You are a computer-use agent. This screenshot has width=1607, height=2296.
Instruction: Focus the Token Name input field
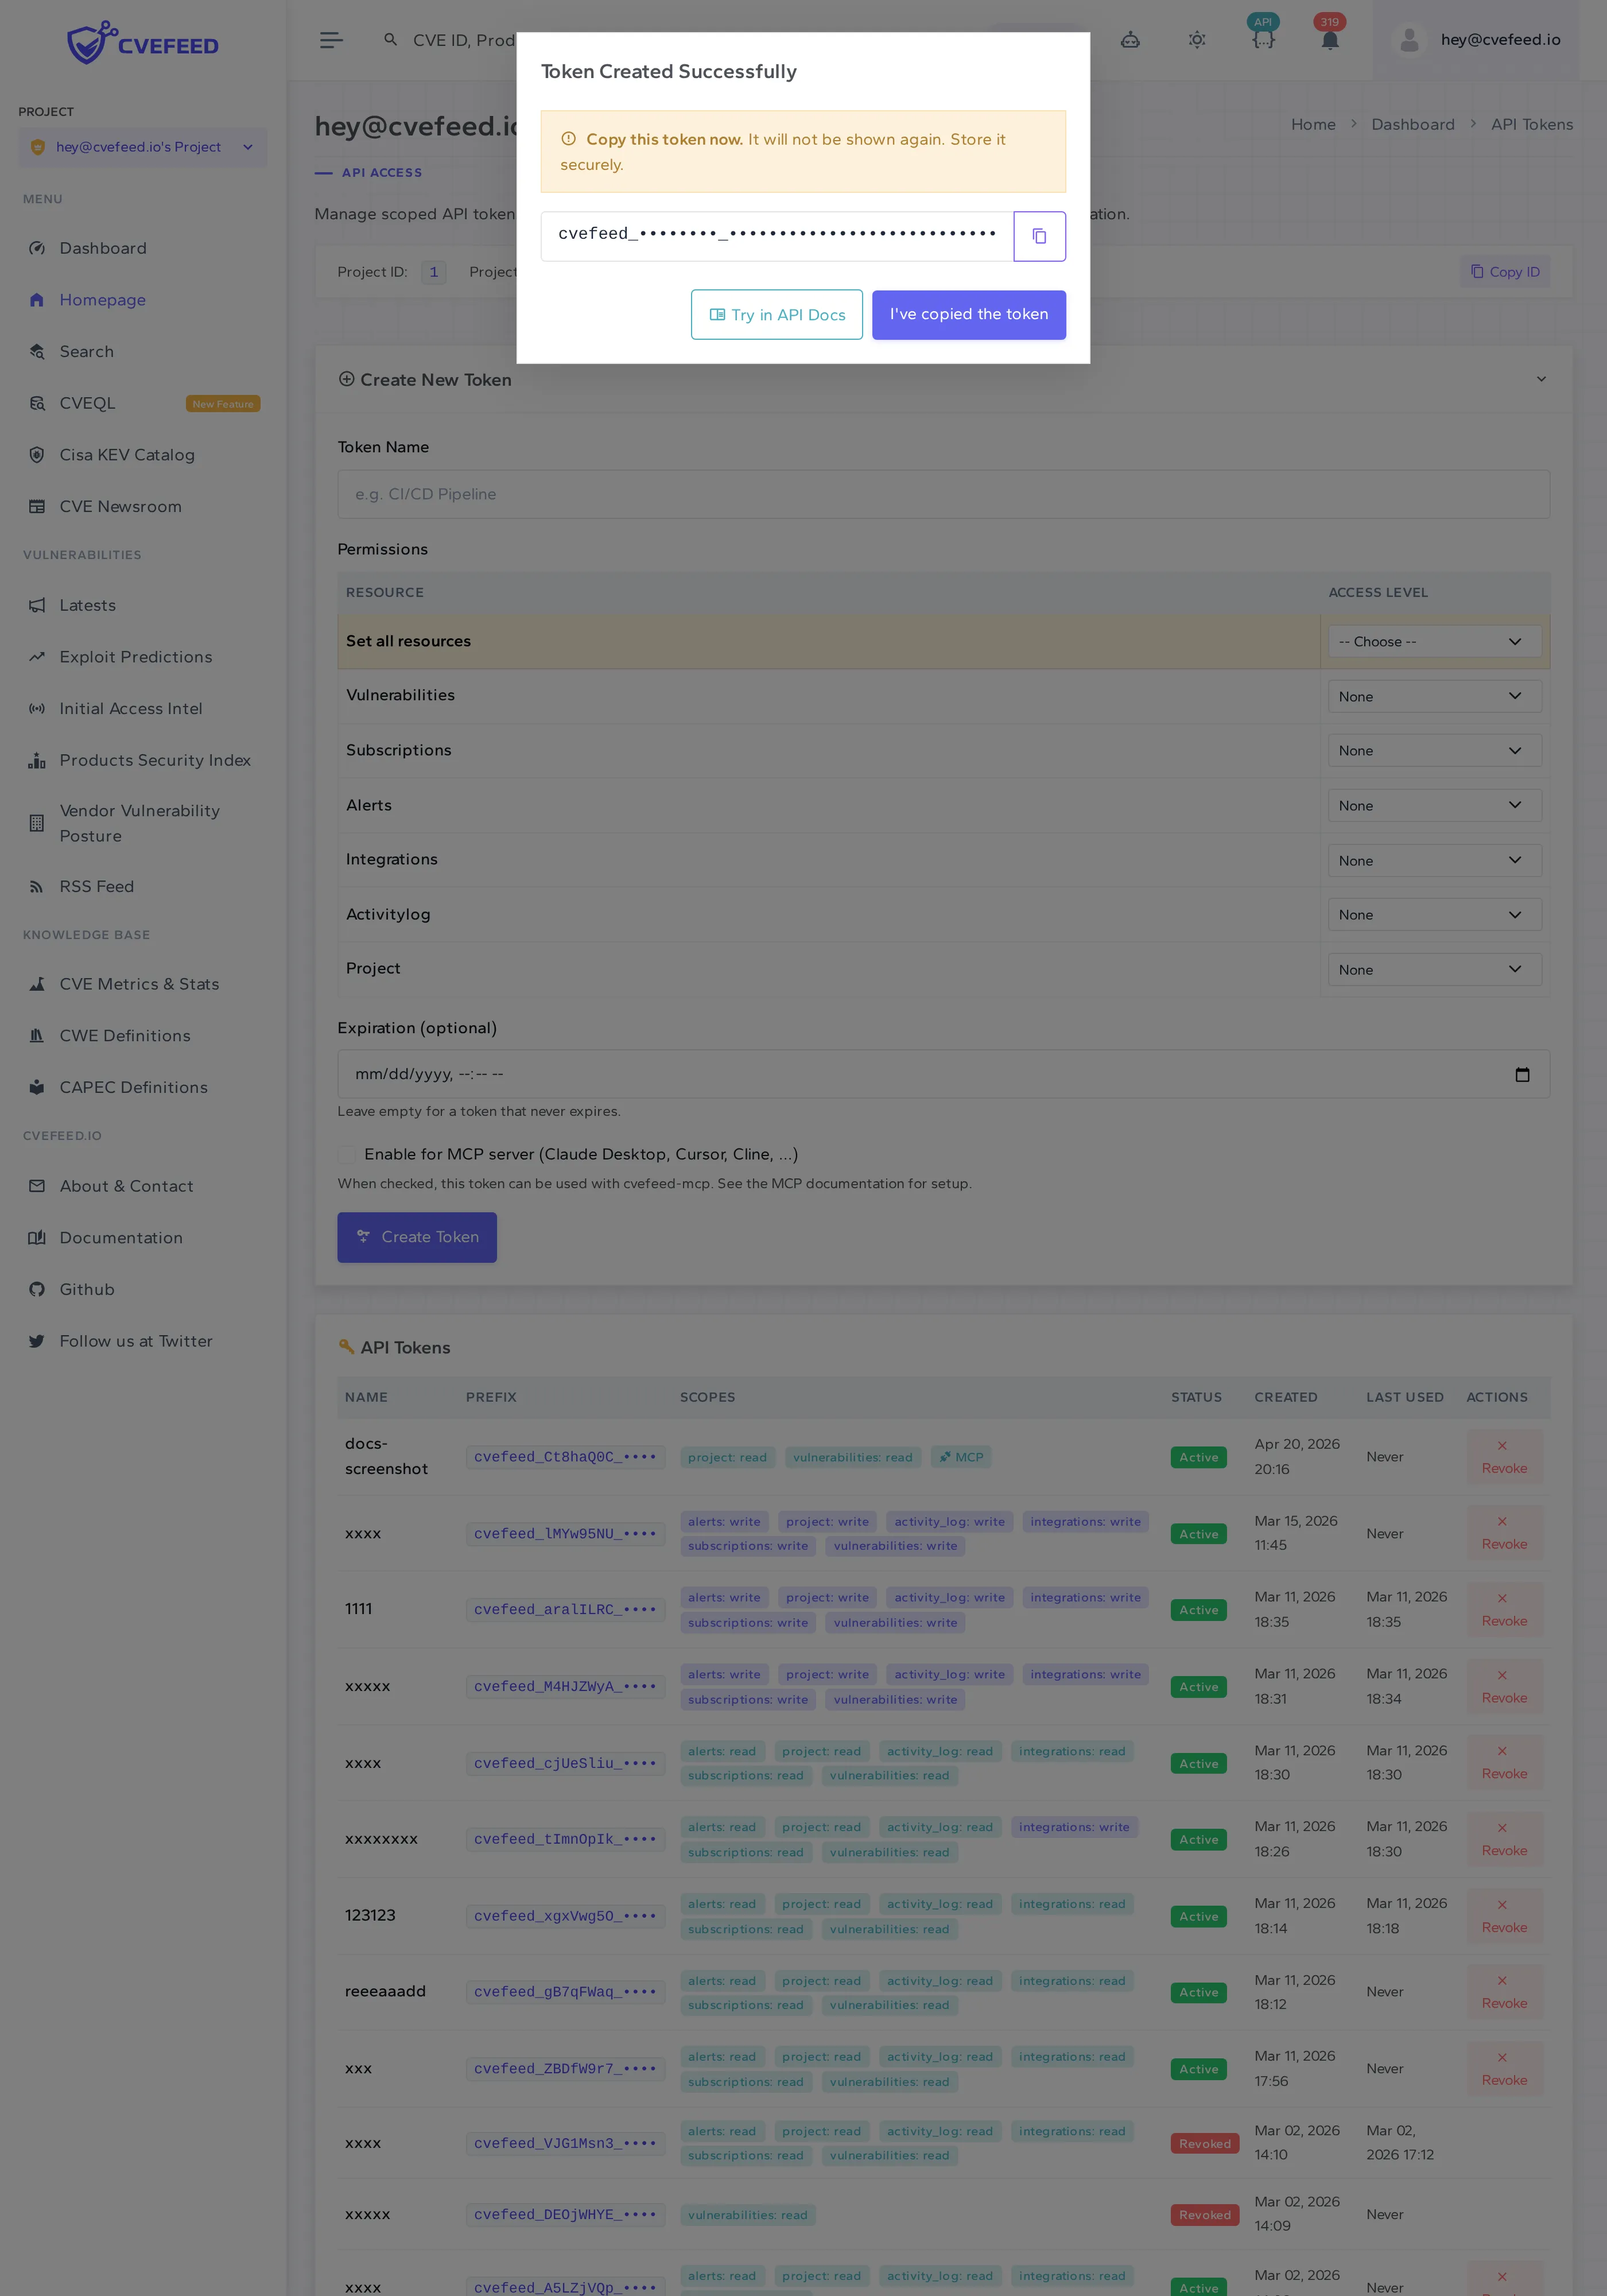[943, 494]
